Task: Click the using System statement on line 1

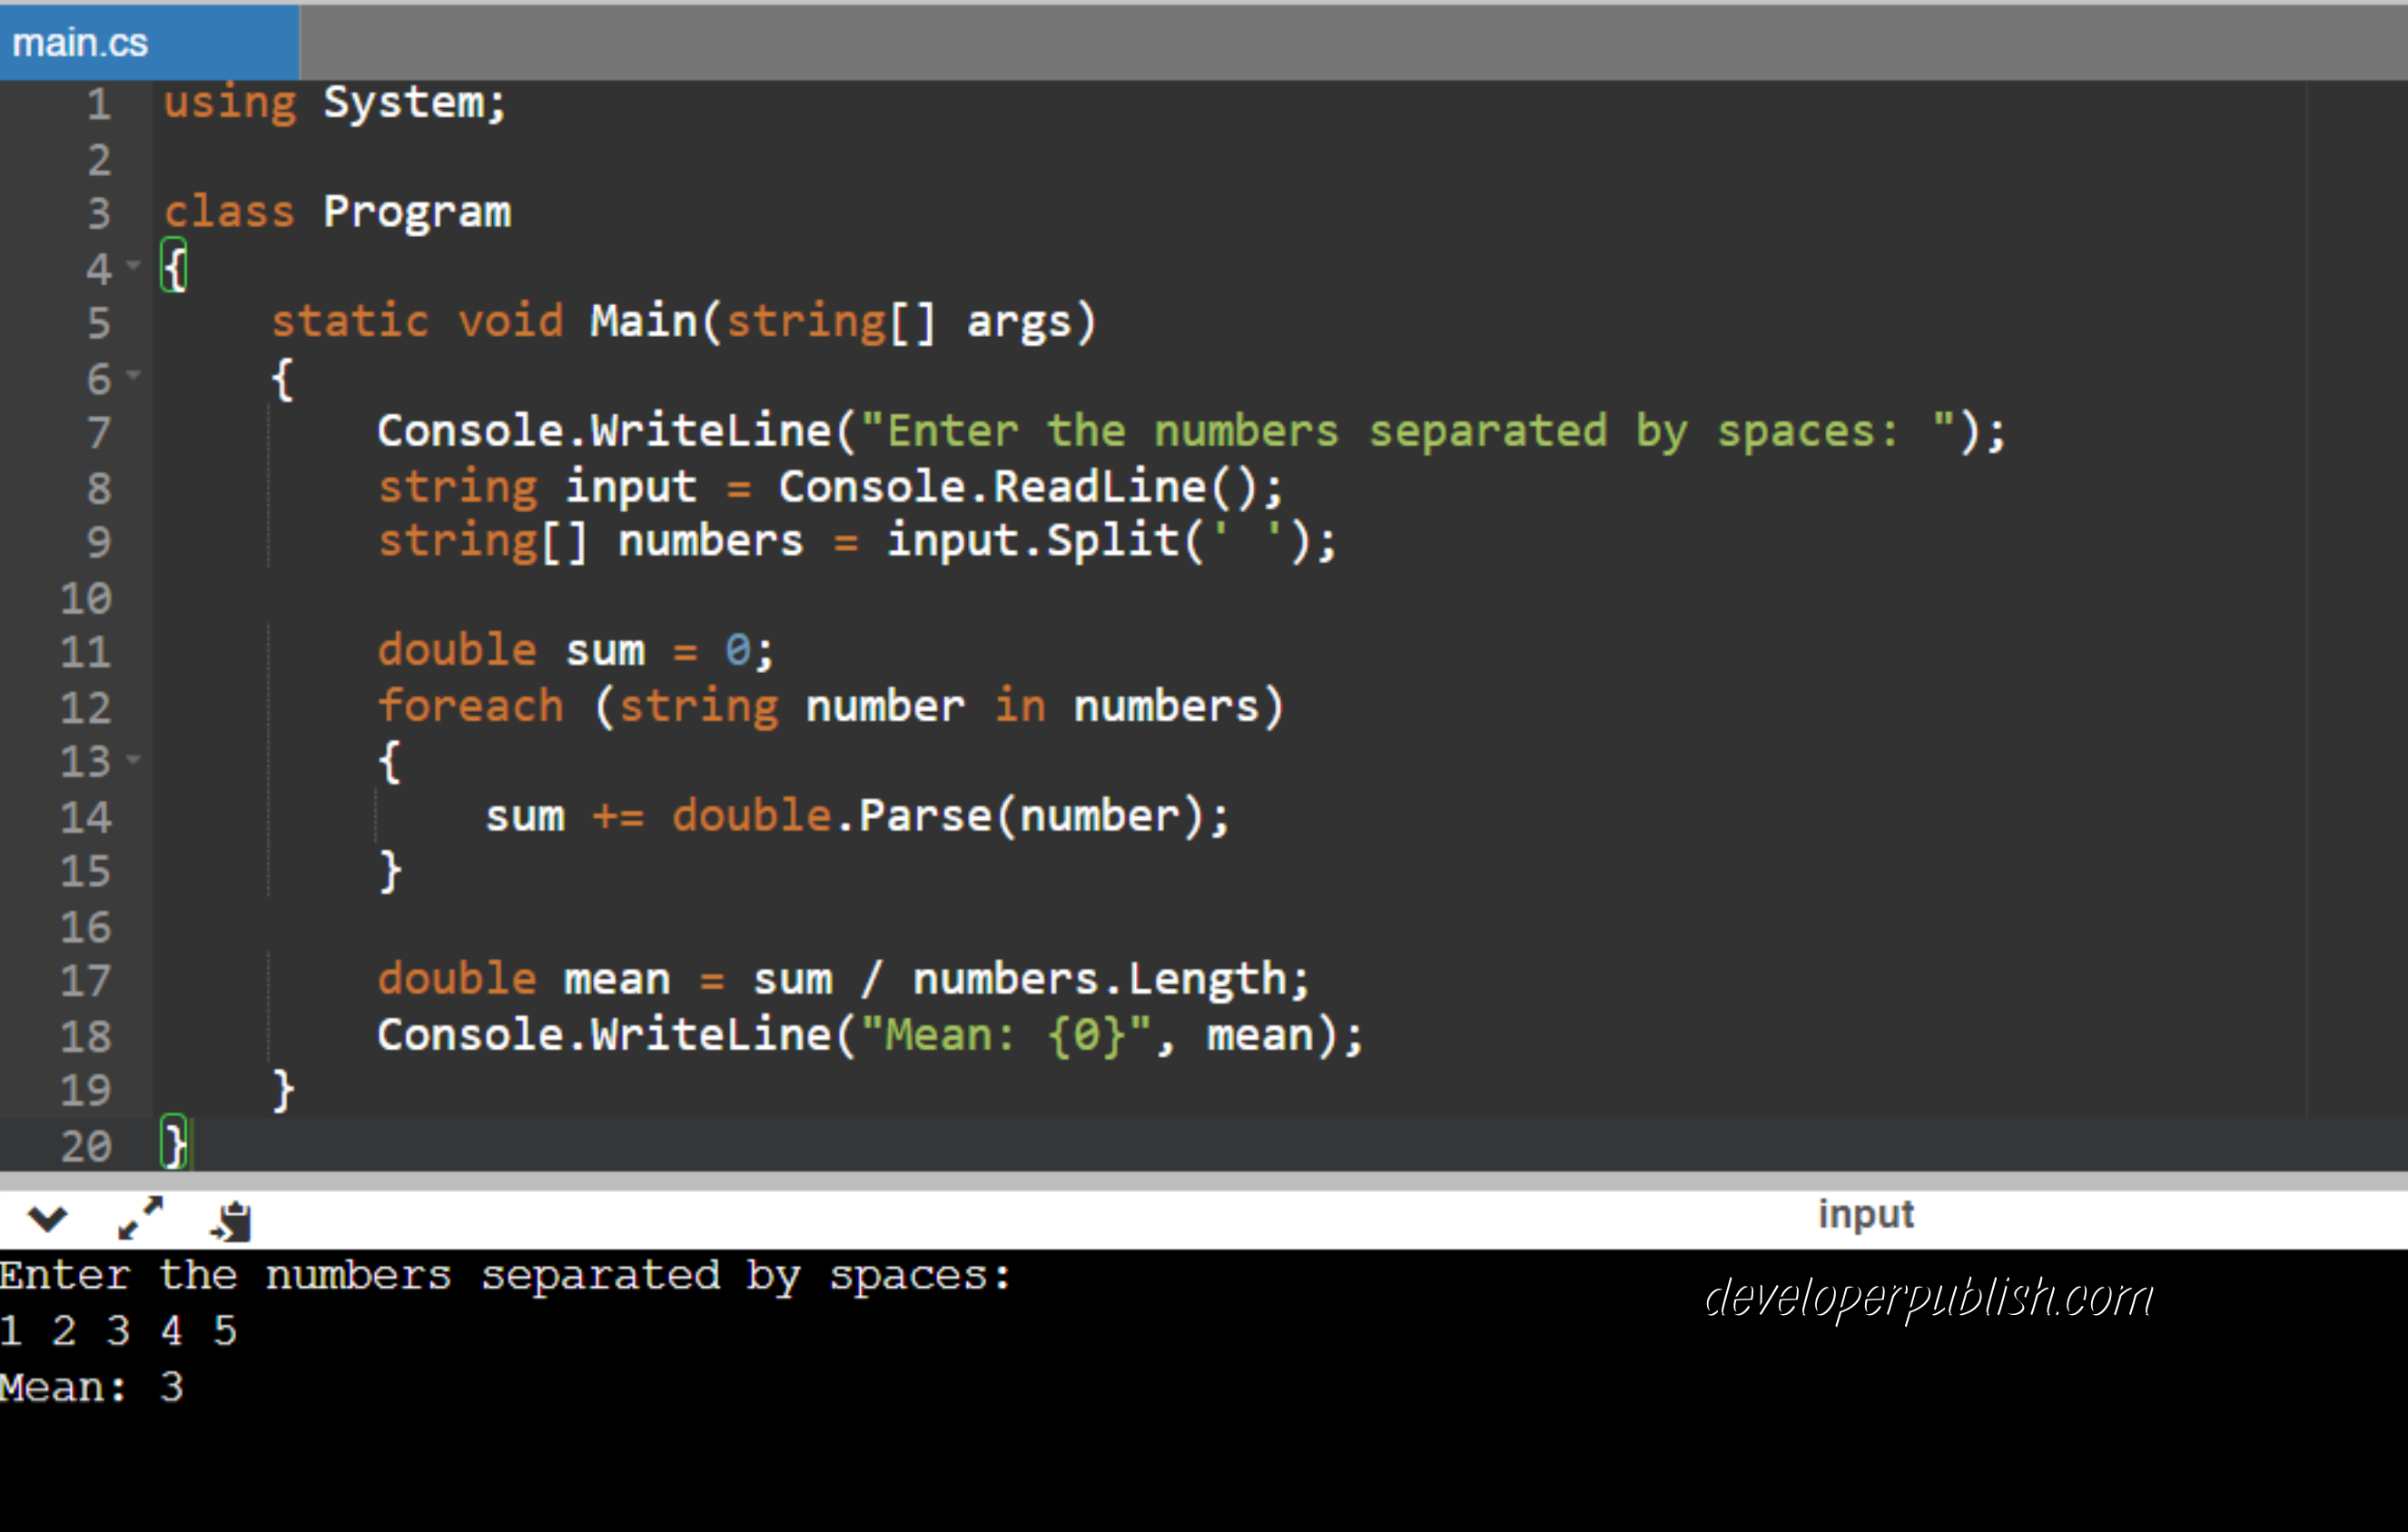Action: [335, 101]
